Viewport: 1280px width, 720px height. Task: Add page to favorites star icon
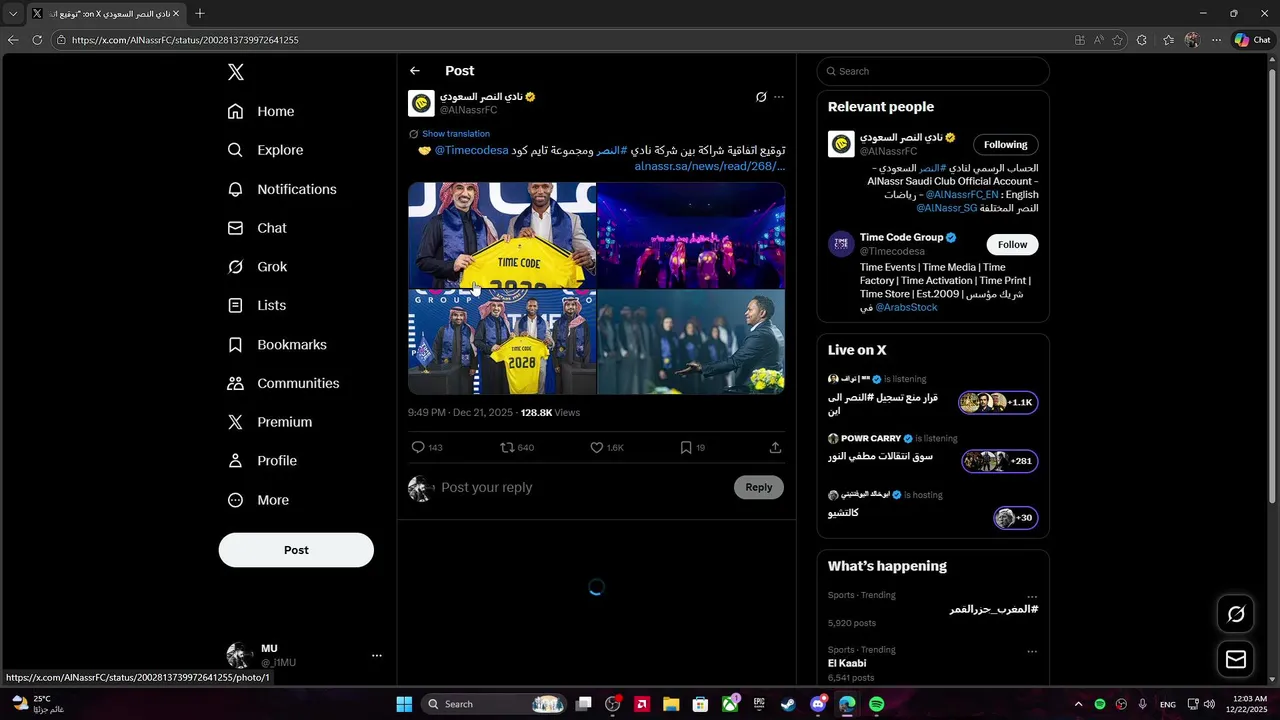pos(1118,40)
